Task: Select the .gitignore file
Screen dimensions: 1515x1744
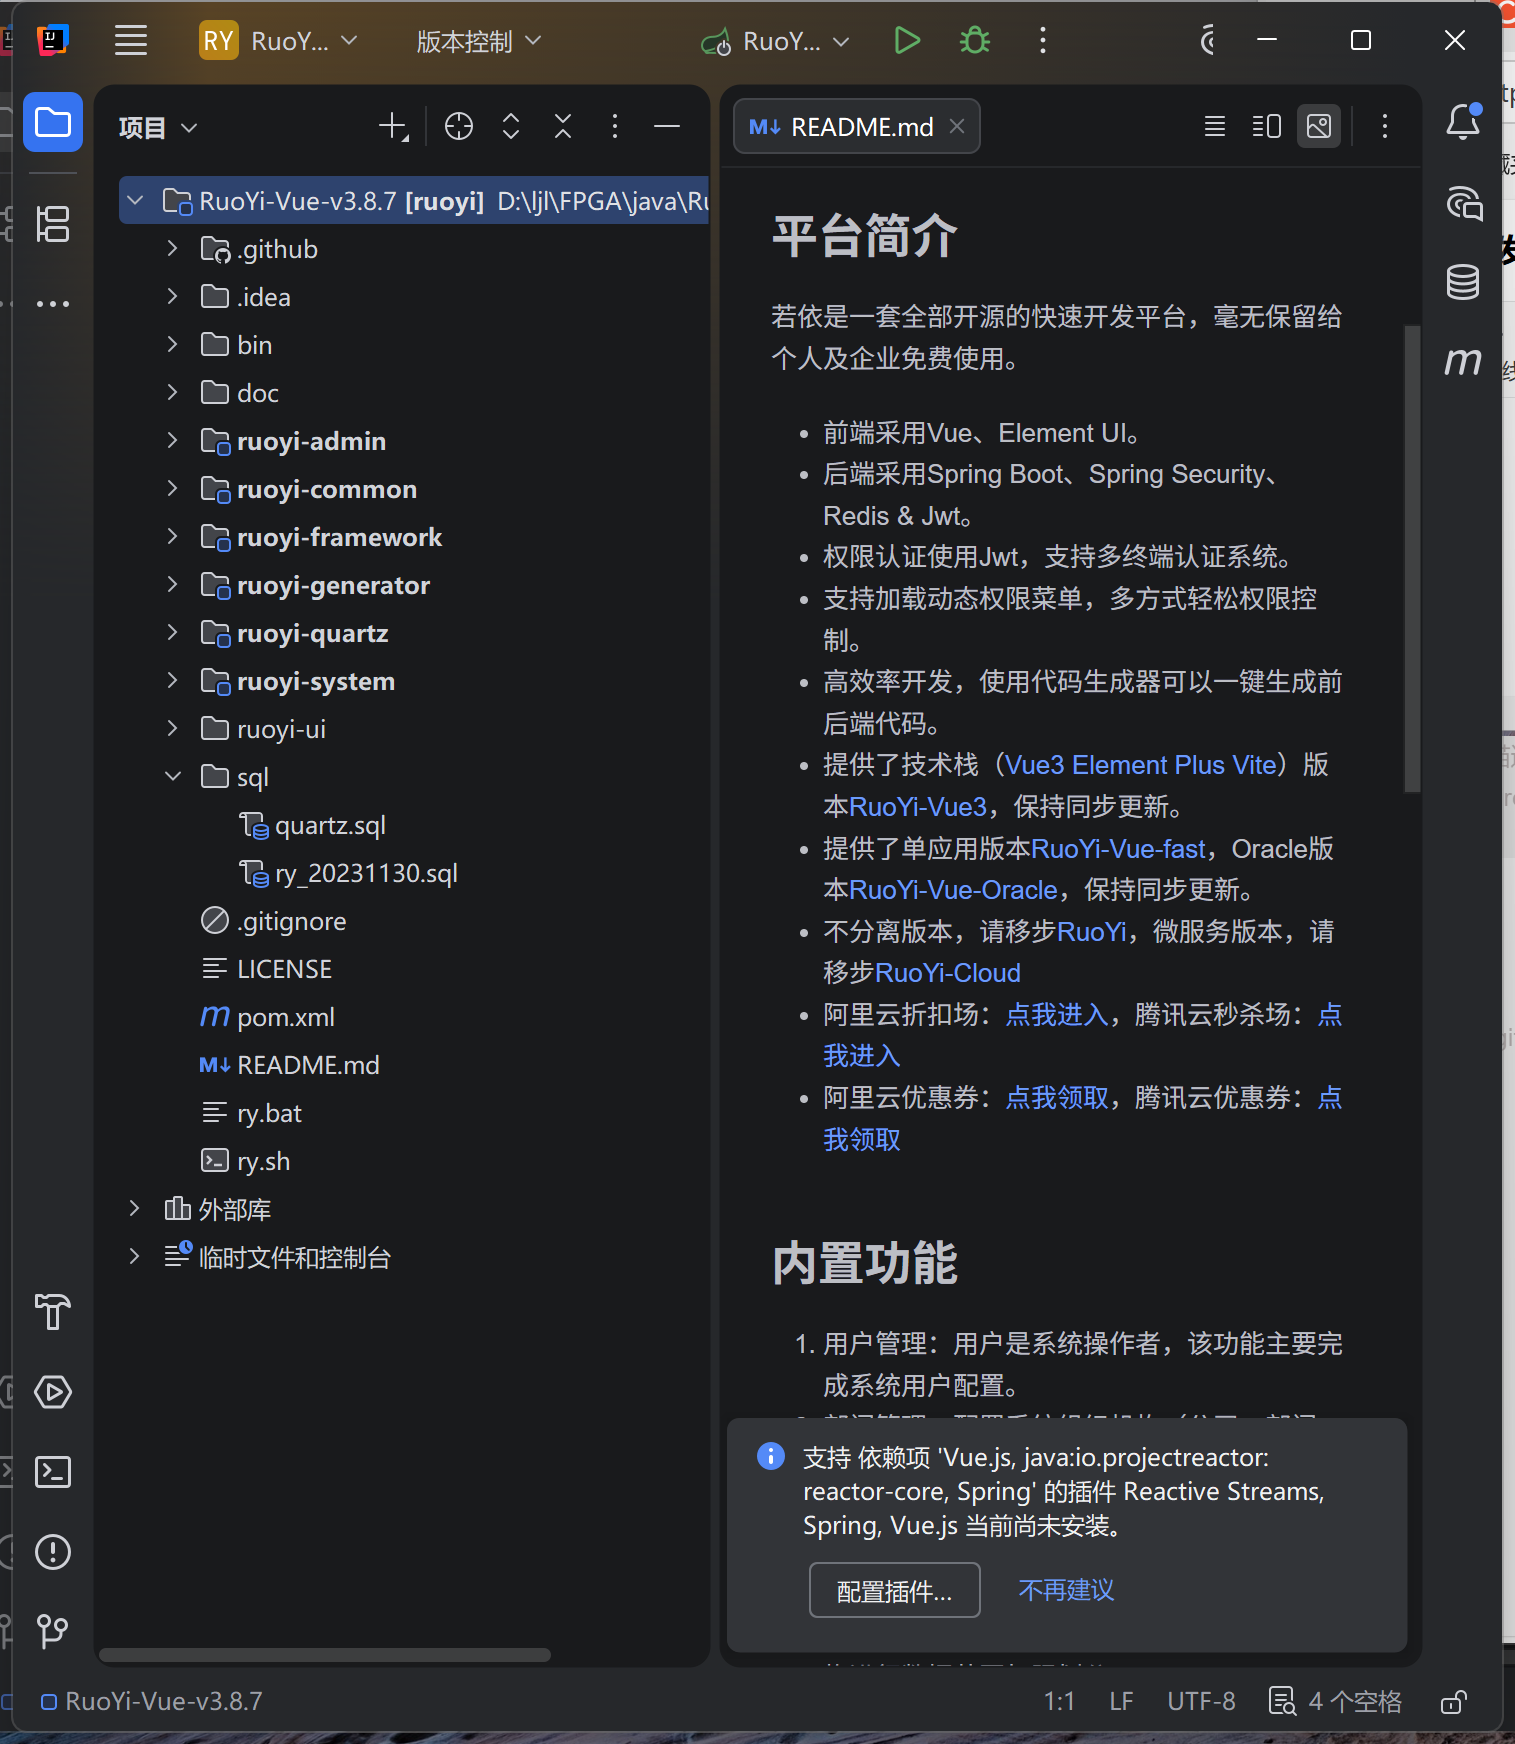Action: click(274, 921)
